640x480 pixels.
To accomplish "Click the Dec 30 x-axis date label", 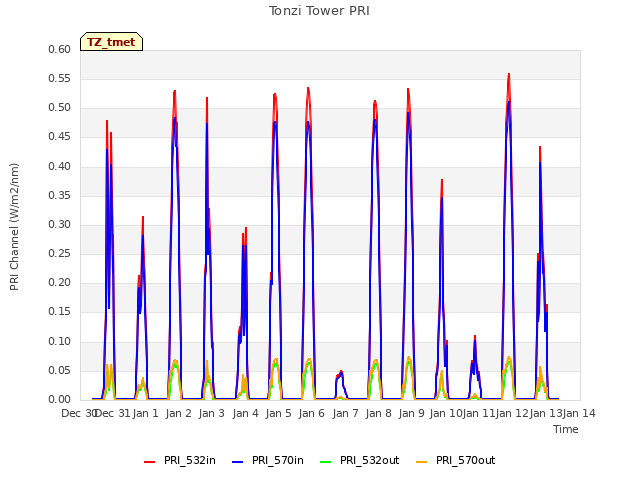I will click(78, 413).
